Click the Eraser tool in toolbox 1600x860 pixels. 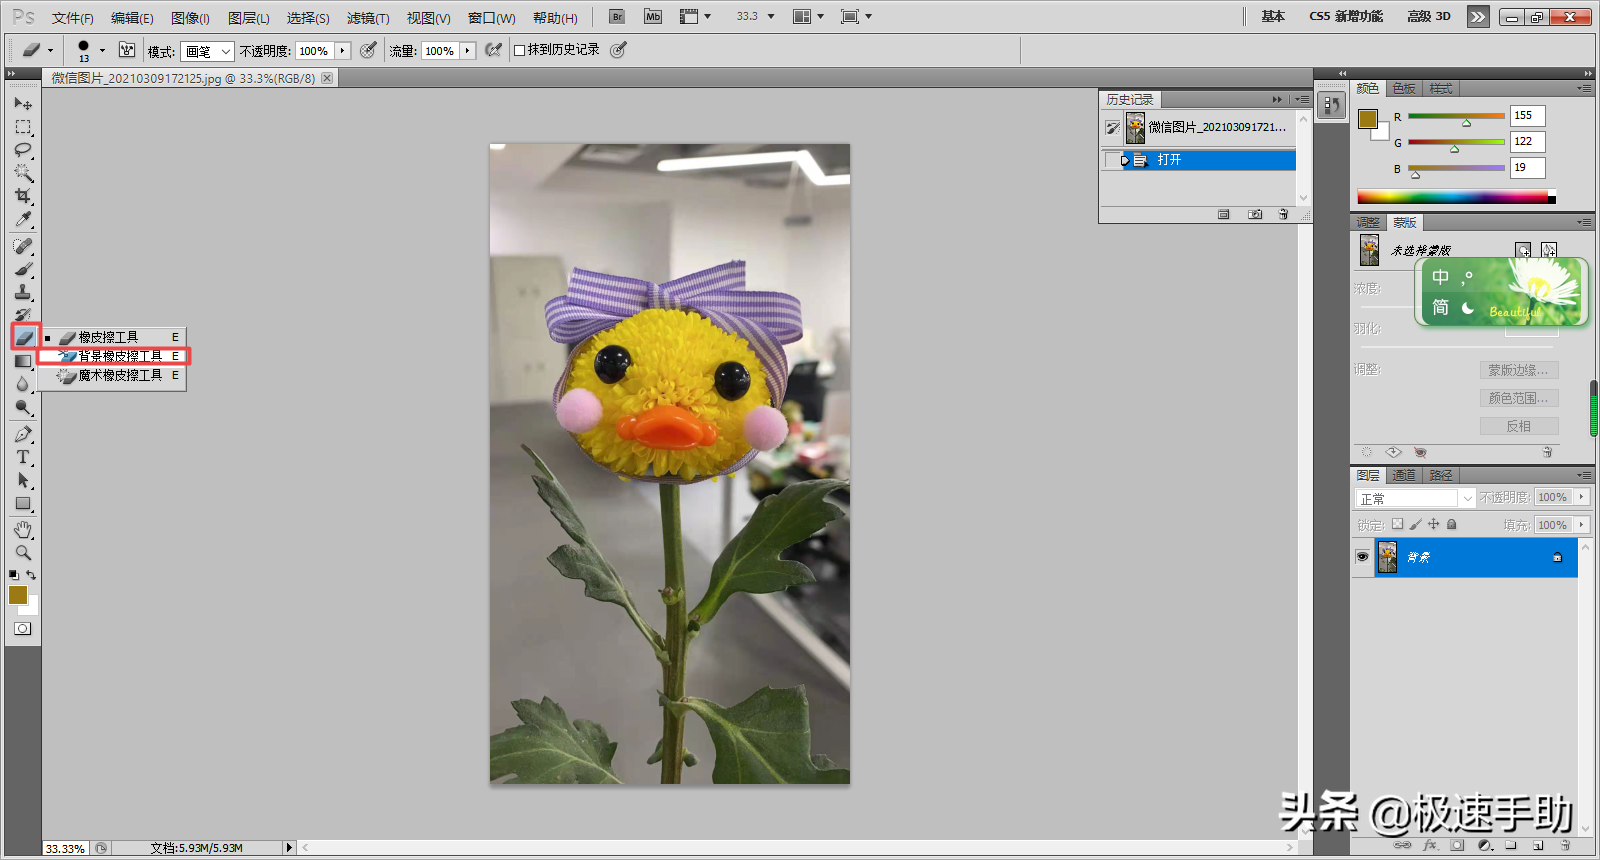coord(25,337)
